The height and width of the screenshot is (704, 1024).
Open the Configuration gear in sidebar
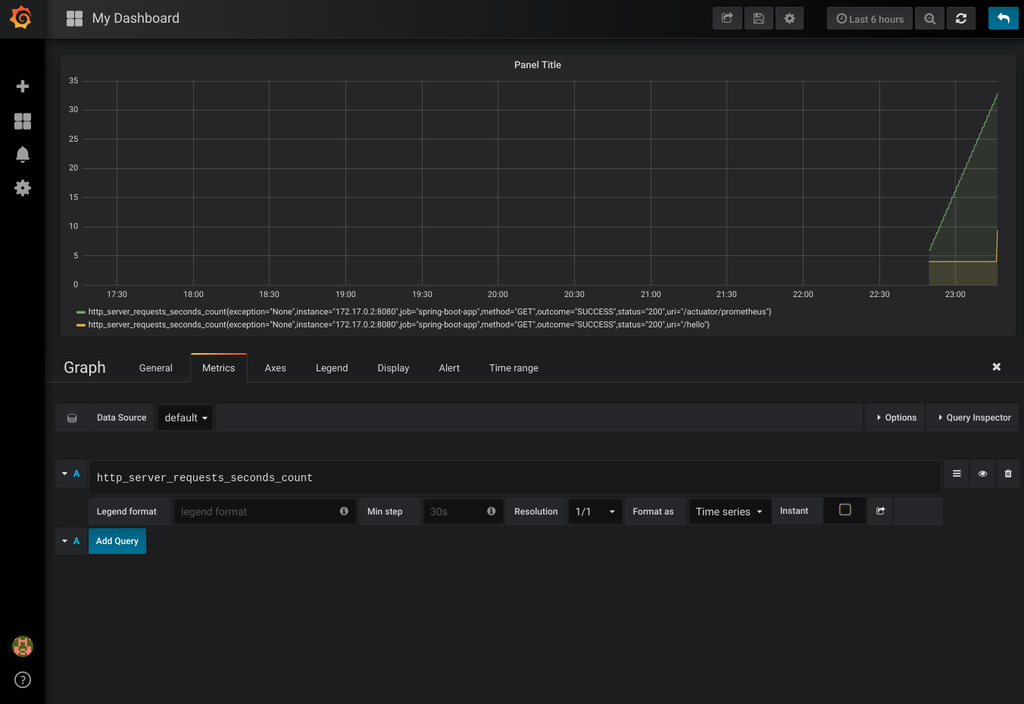coord(22,188)
